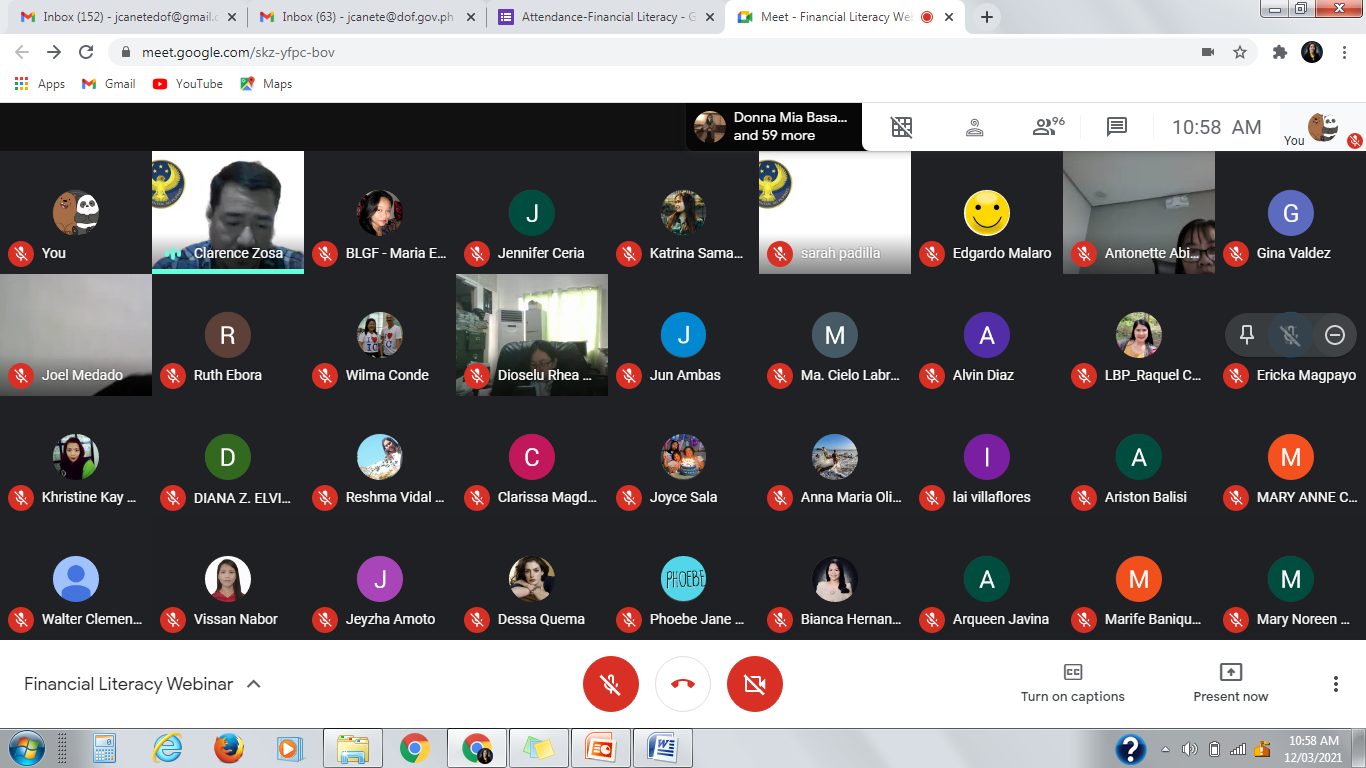This screenshot has width=1366, height=768.
Task: Click the muted mic icon beside Wilma Conde
Action: [x=325, y=376]
